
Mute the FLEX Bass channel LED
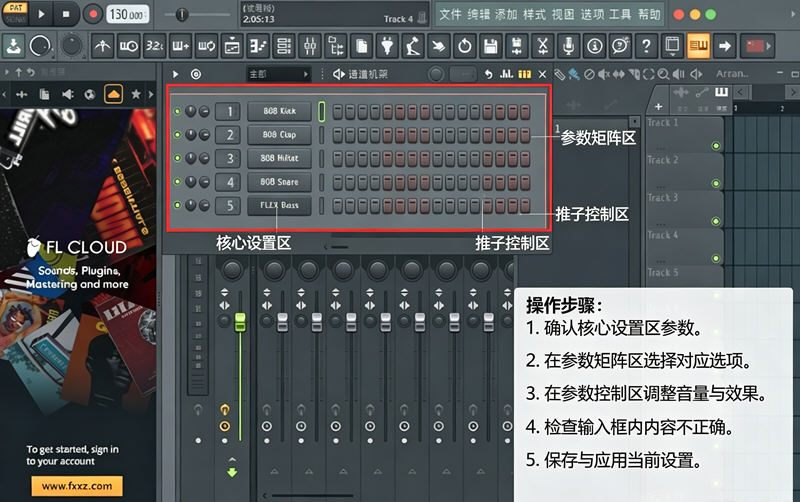[x=177, y=205]
